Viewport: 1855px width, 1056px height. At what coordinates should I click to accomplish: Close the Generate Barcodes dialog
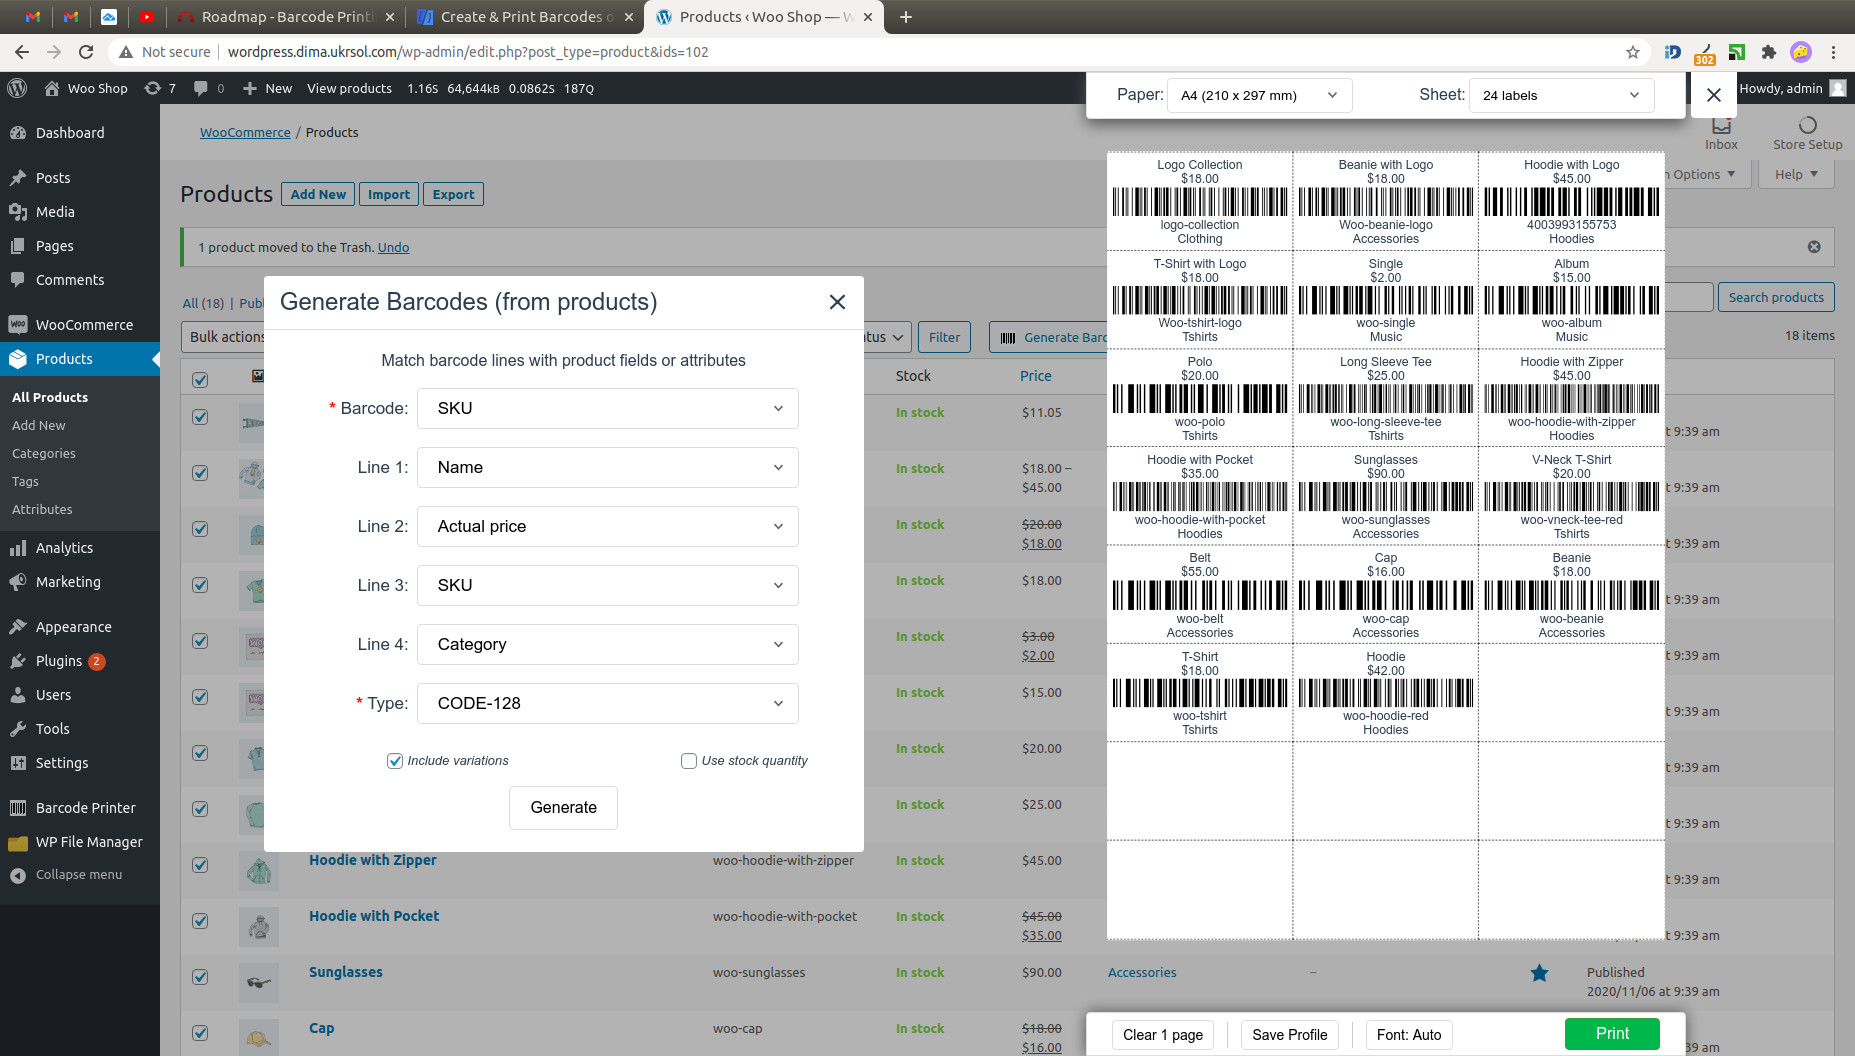tap(837, 302)
